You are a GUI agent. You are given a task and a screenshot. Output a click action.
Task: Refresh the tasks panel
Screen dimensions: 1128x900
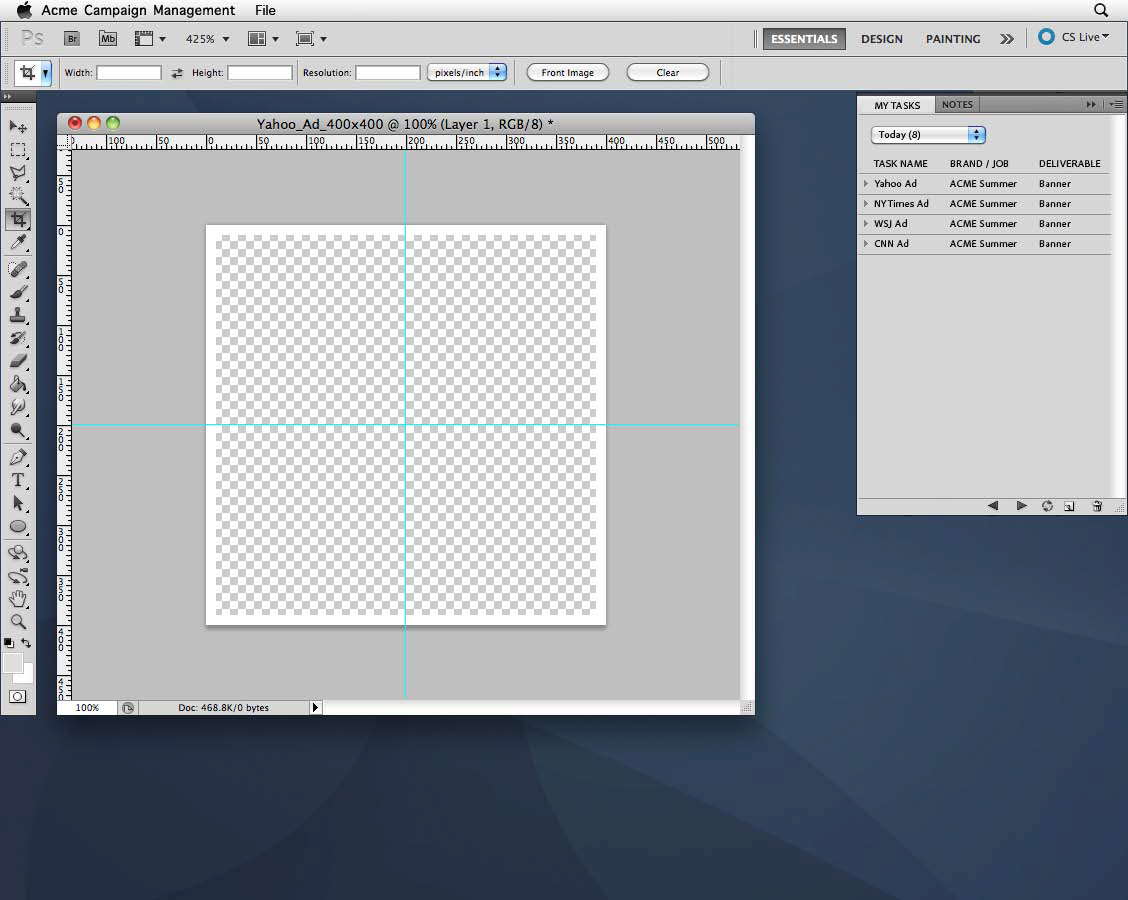[1047, 506]
